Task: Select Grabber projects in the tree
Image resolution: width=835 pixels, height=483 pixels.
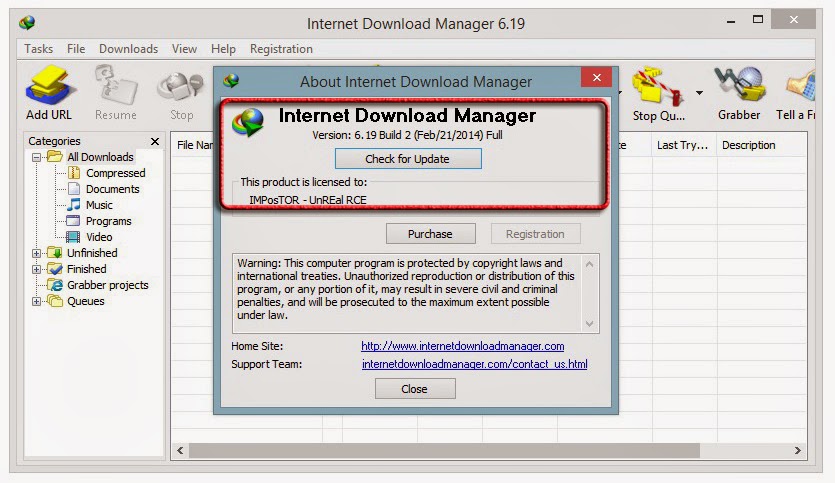Action: click(108, 285)
